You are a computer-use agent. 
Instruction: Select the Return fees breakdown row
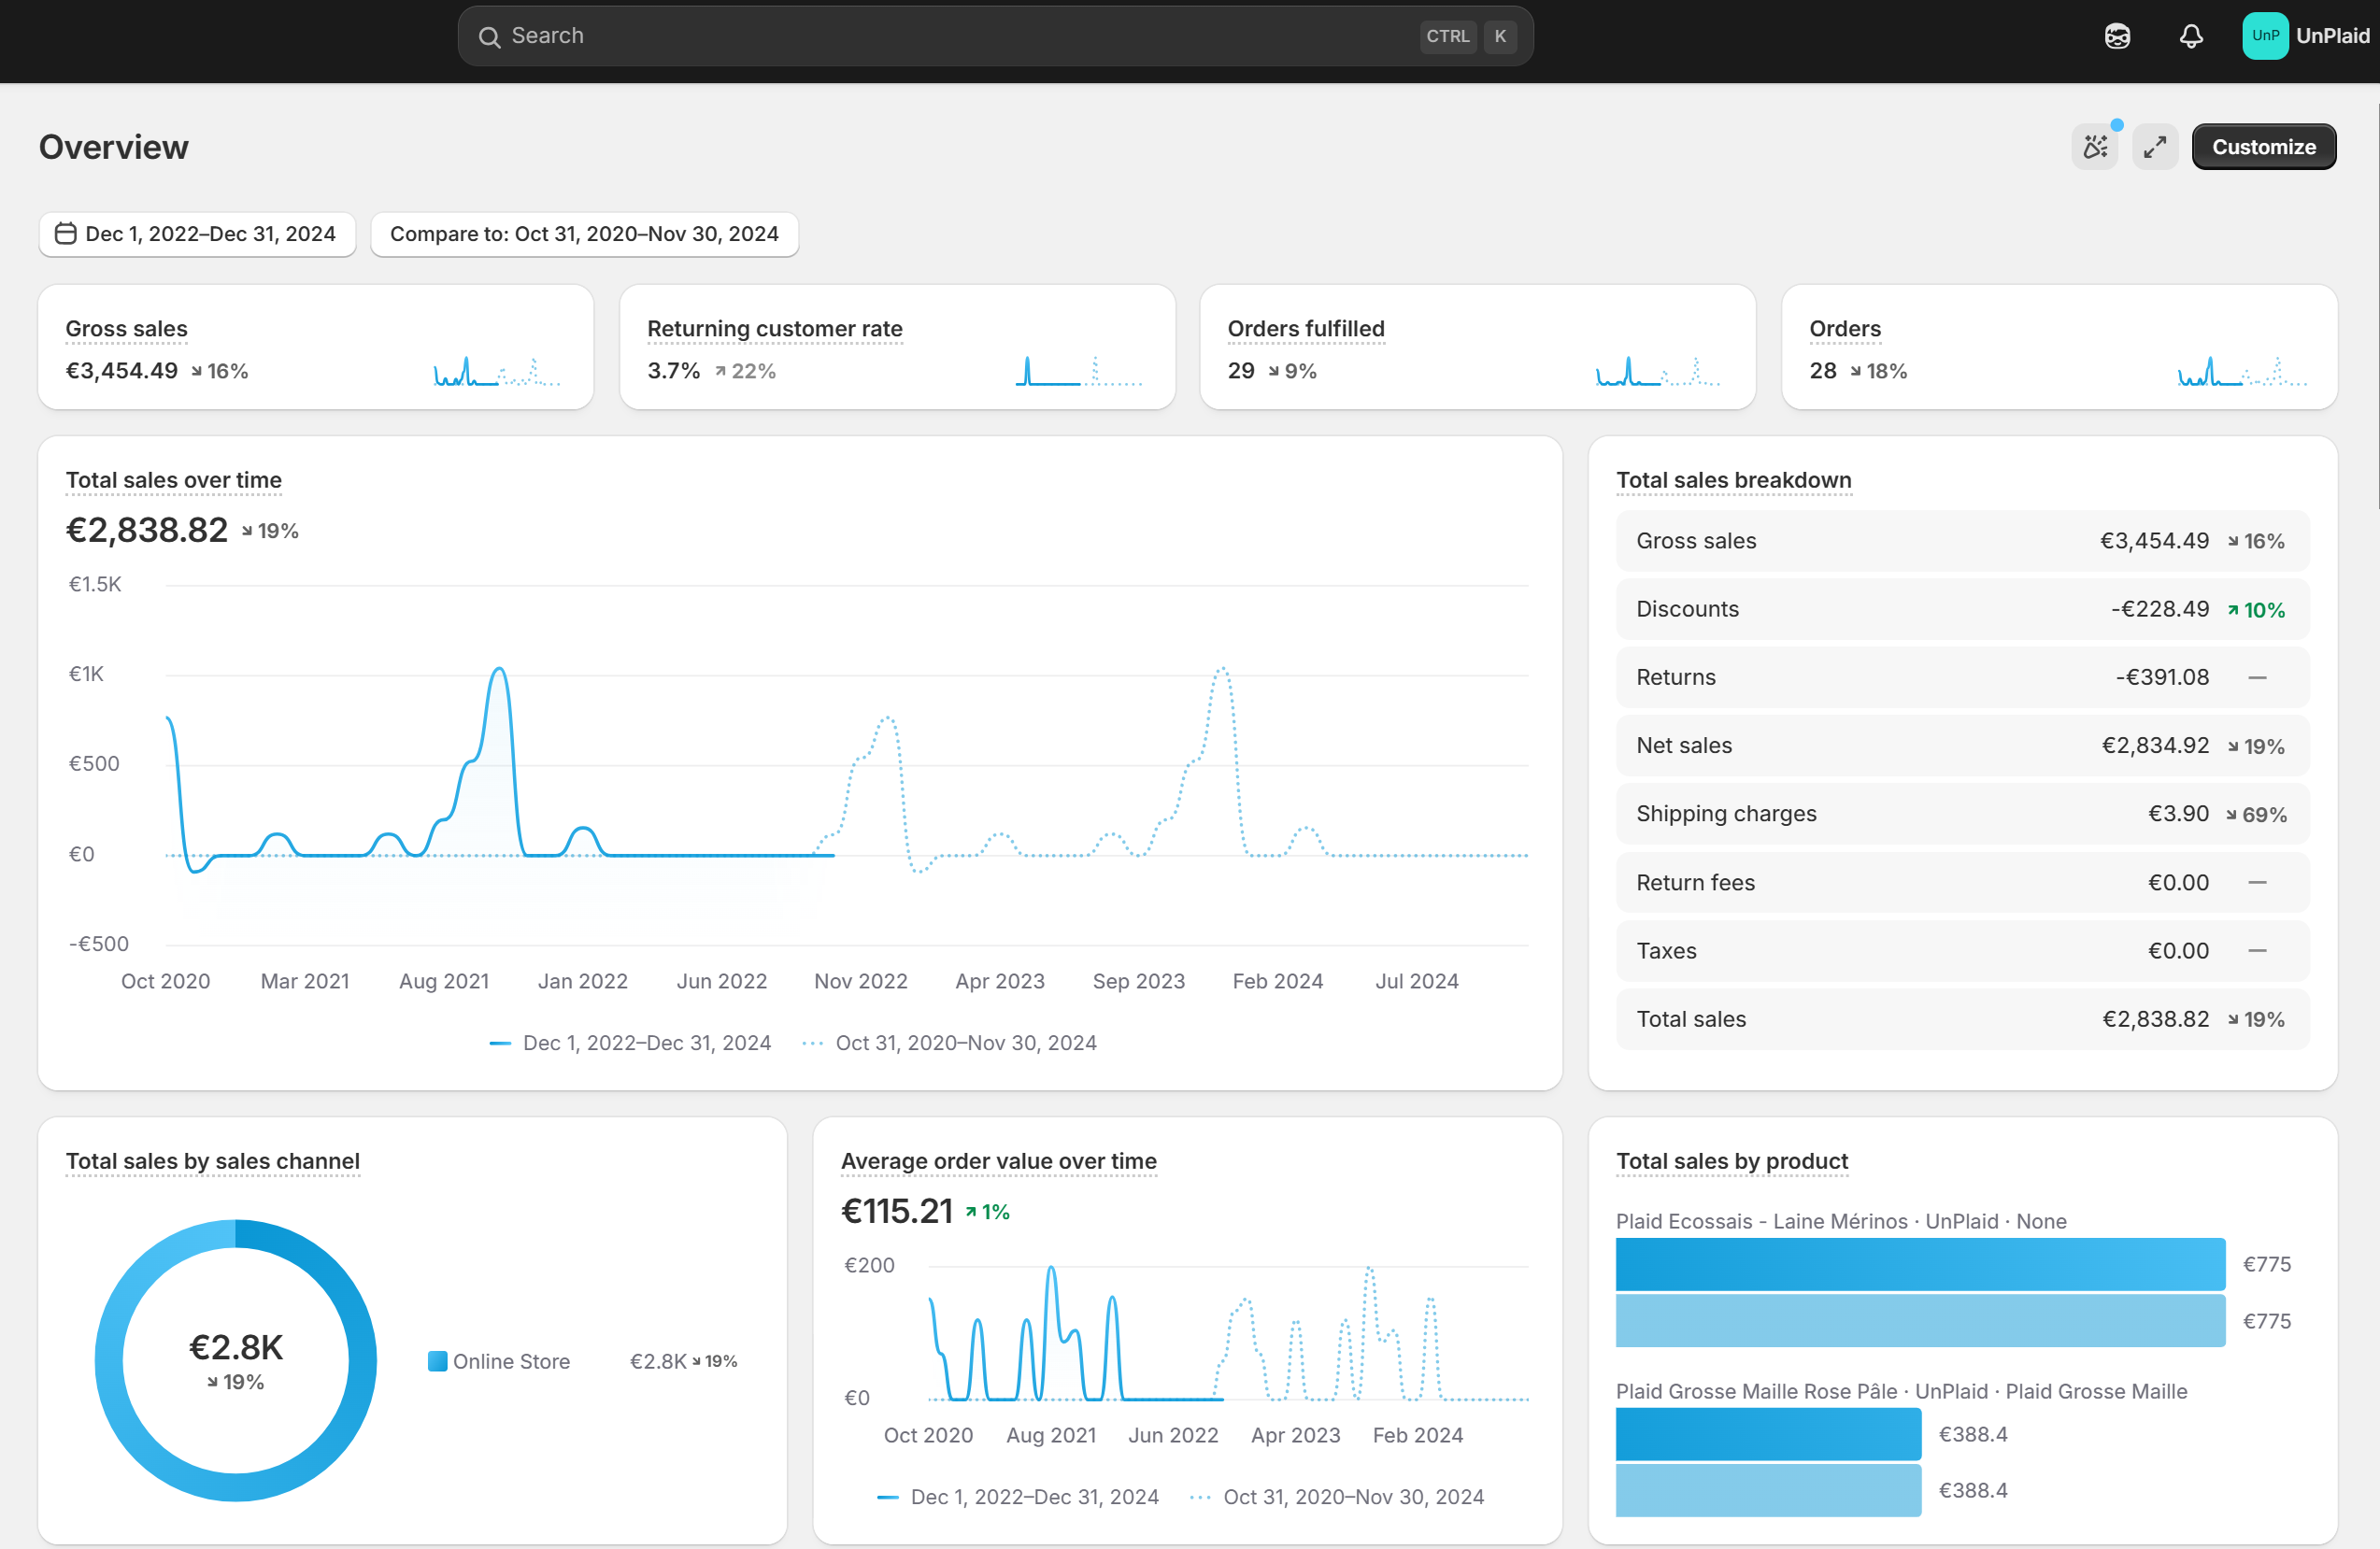tap(1962, 882)
